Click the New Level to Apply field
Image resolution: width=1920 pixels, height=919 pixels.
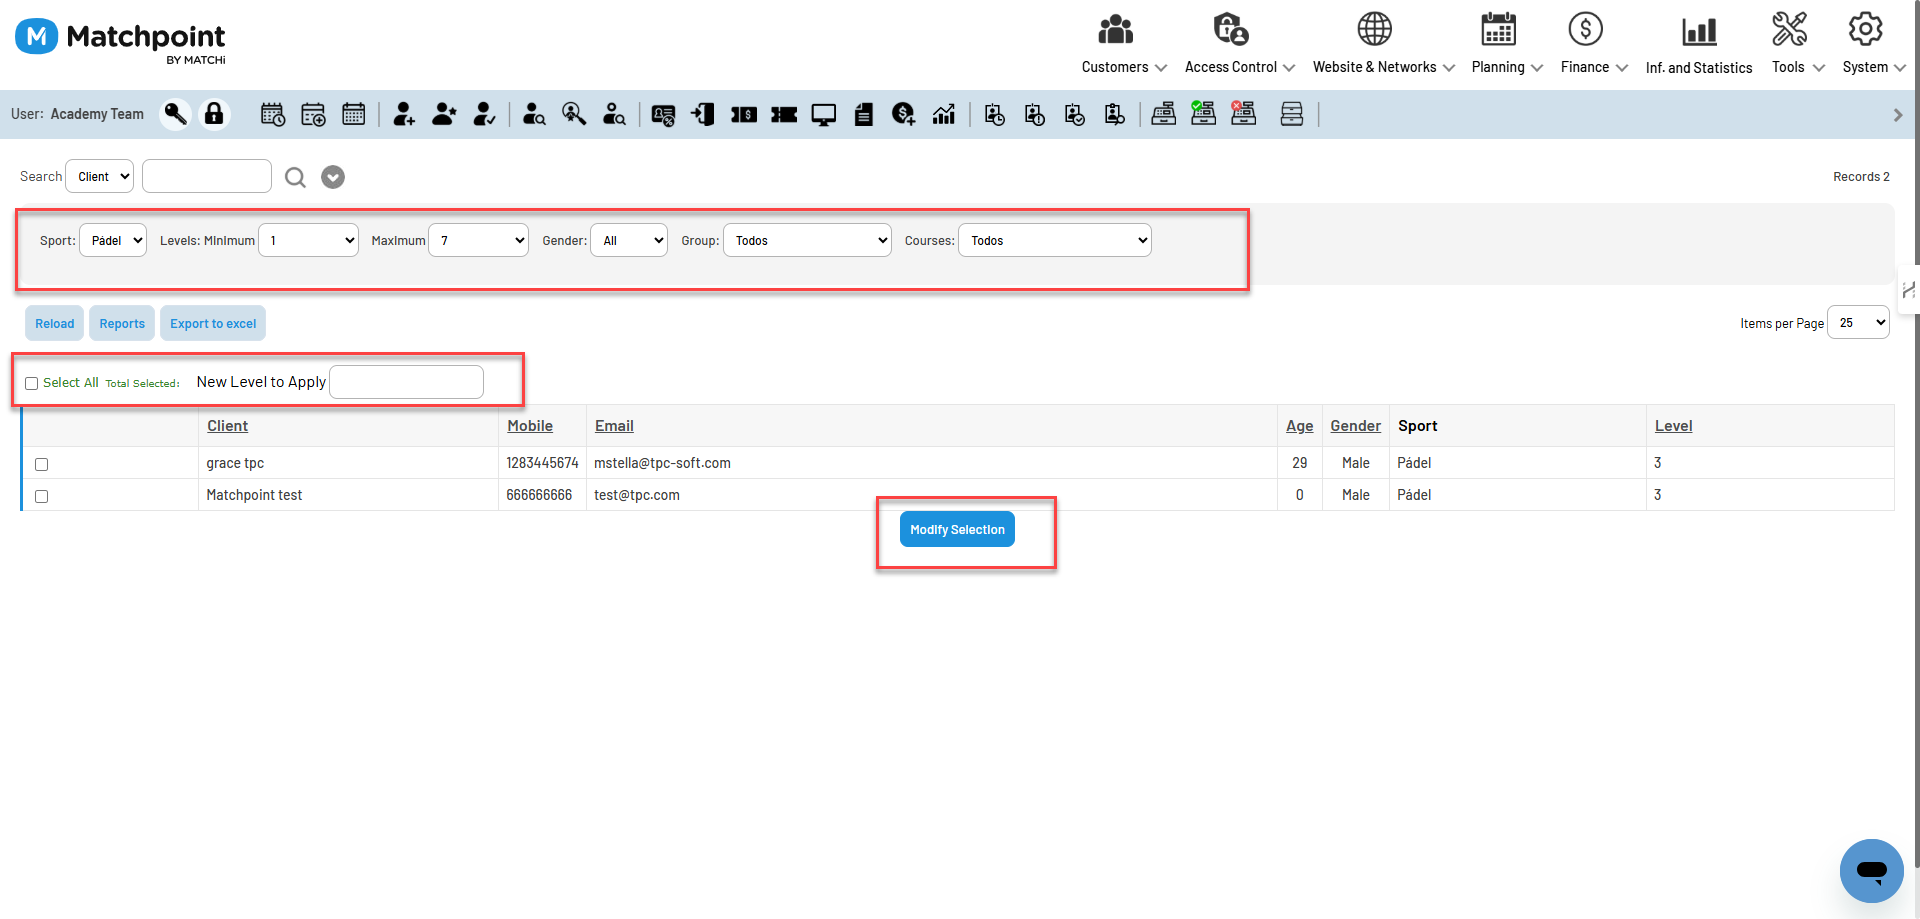(406, 382)
